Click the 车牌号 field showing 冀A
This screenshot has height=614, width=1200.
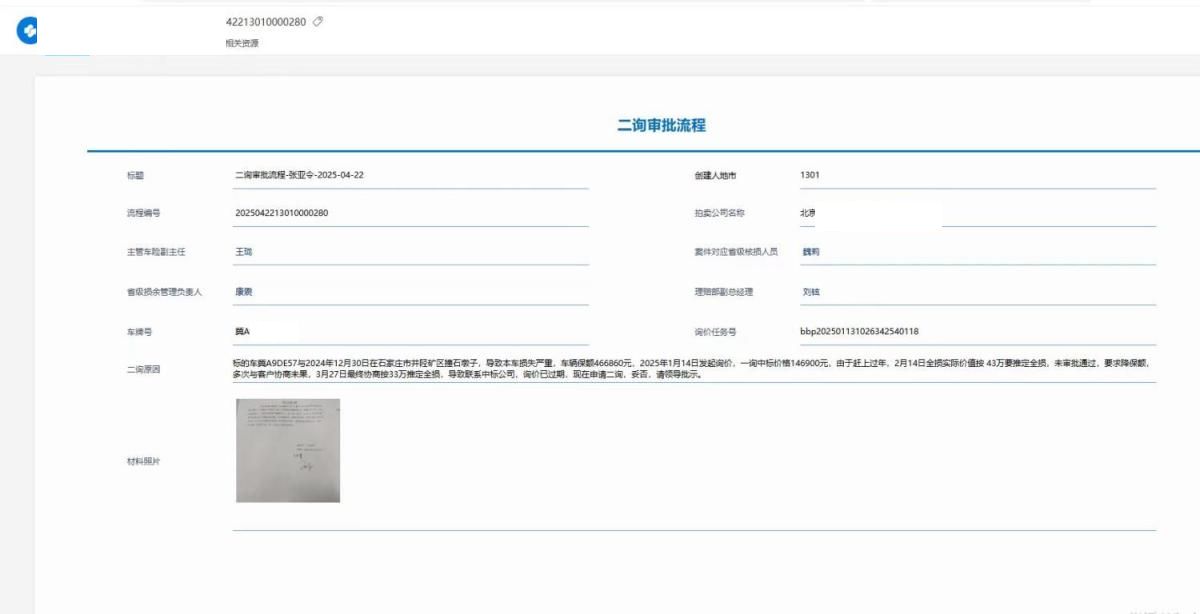[x=243, y=331]
